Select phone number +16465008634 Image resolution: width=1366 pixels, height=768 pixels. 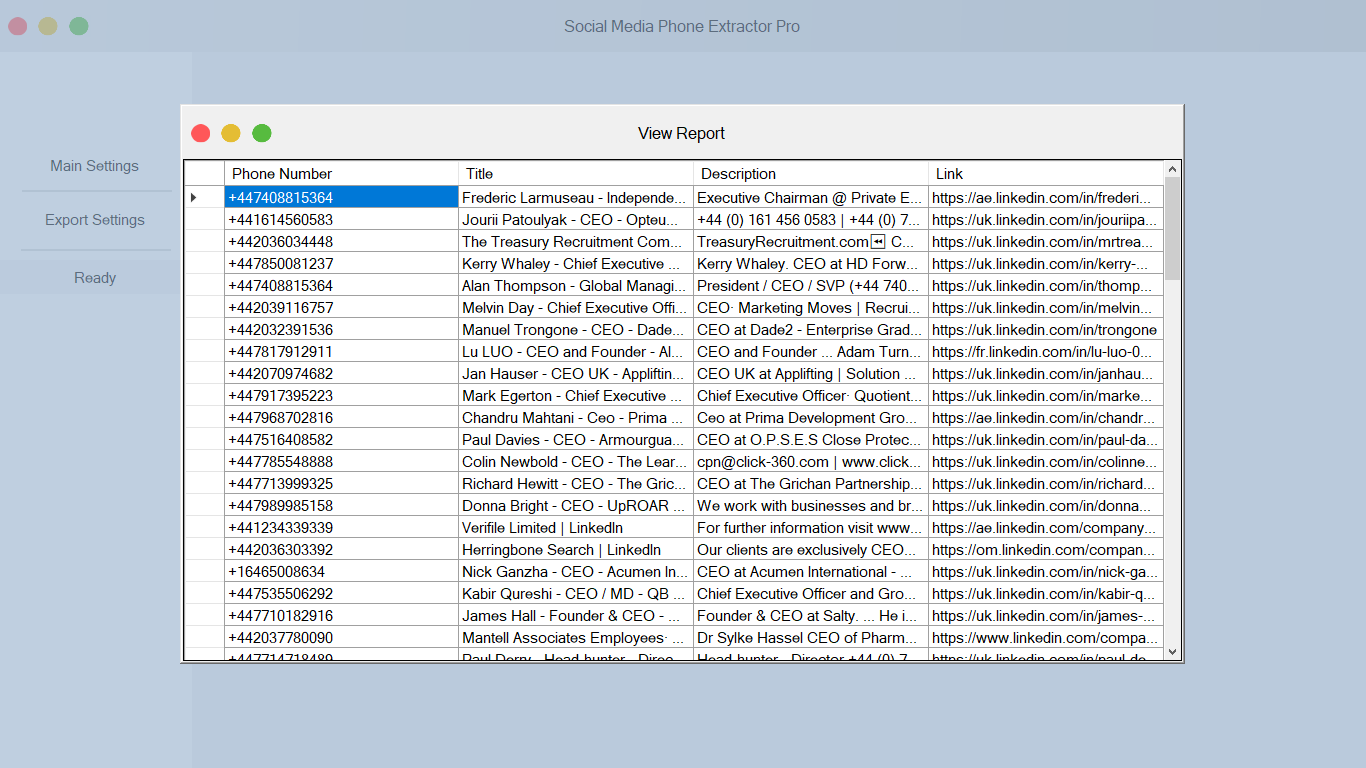pyautogui.click(x=341, y=572)
